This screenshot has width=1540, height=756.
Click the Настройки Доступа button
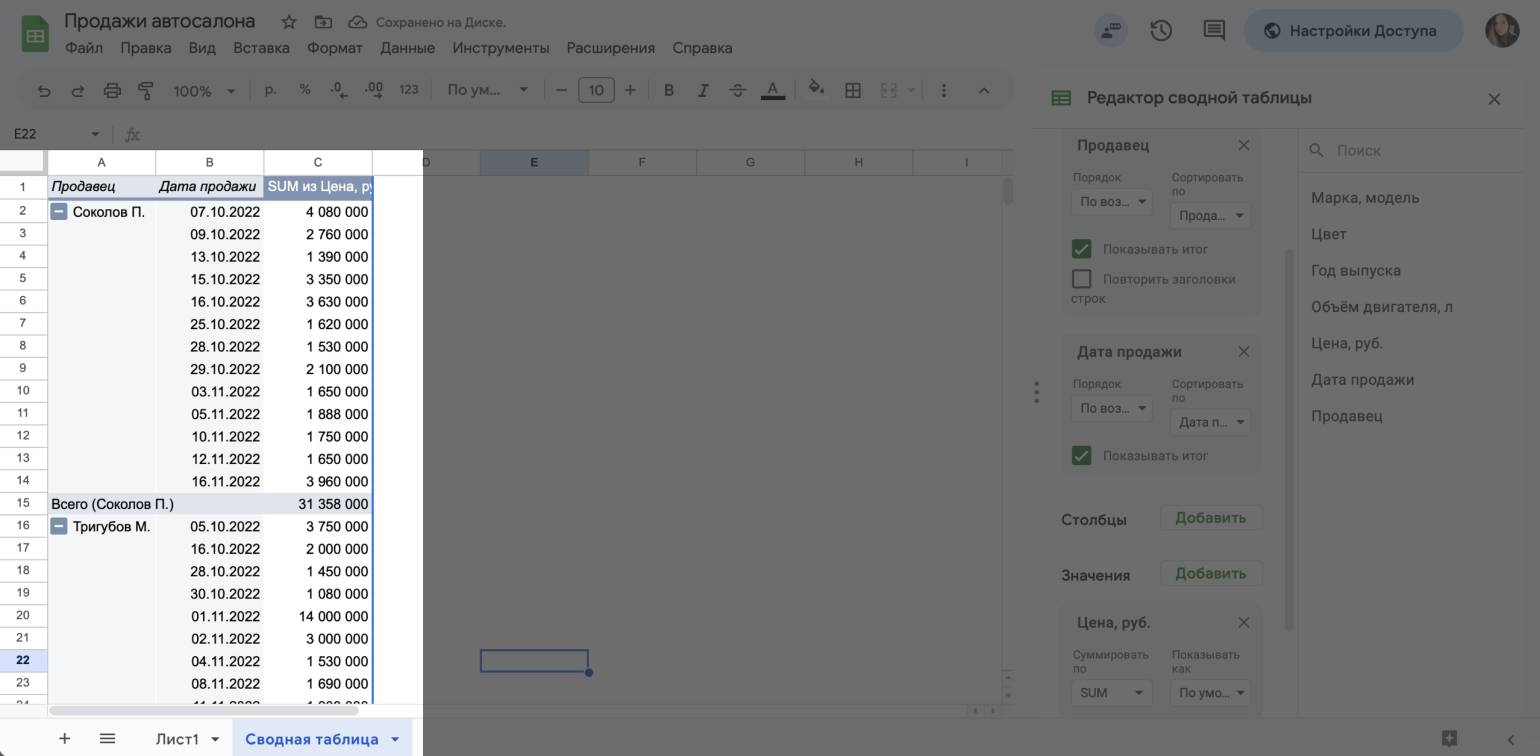(1352, 31)
